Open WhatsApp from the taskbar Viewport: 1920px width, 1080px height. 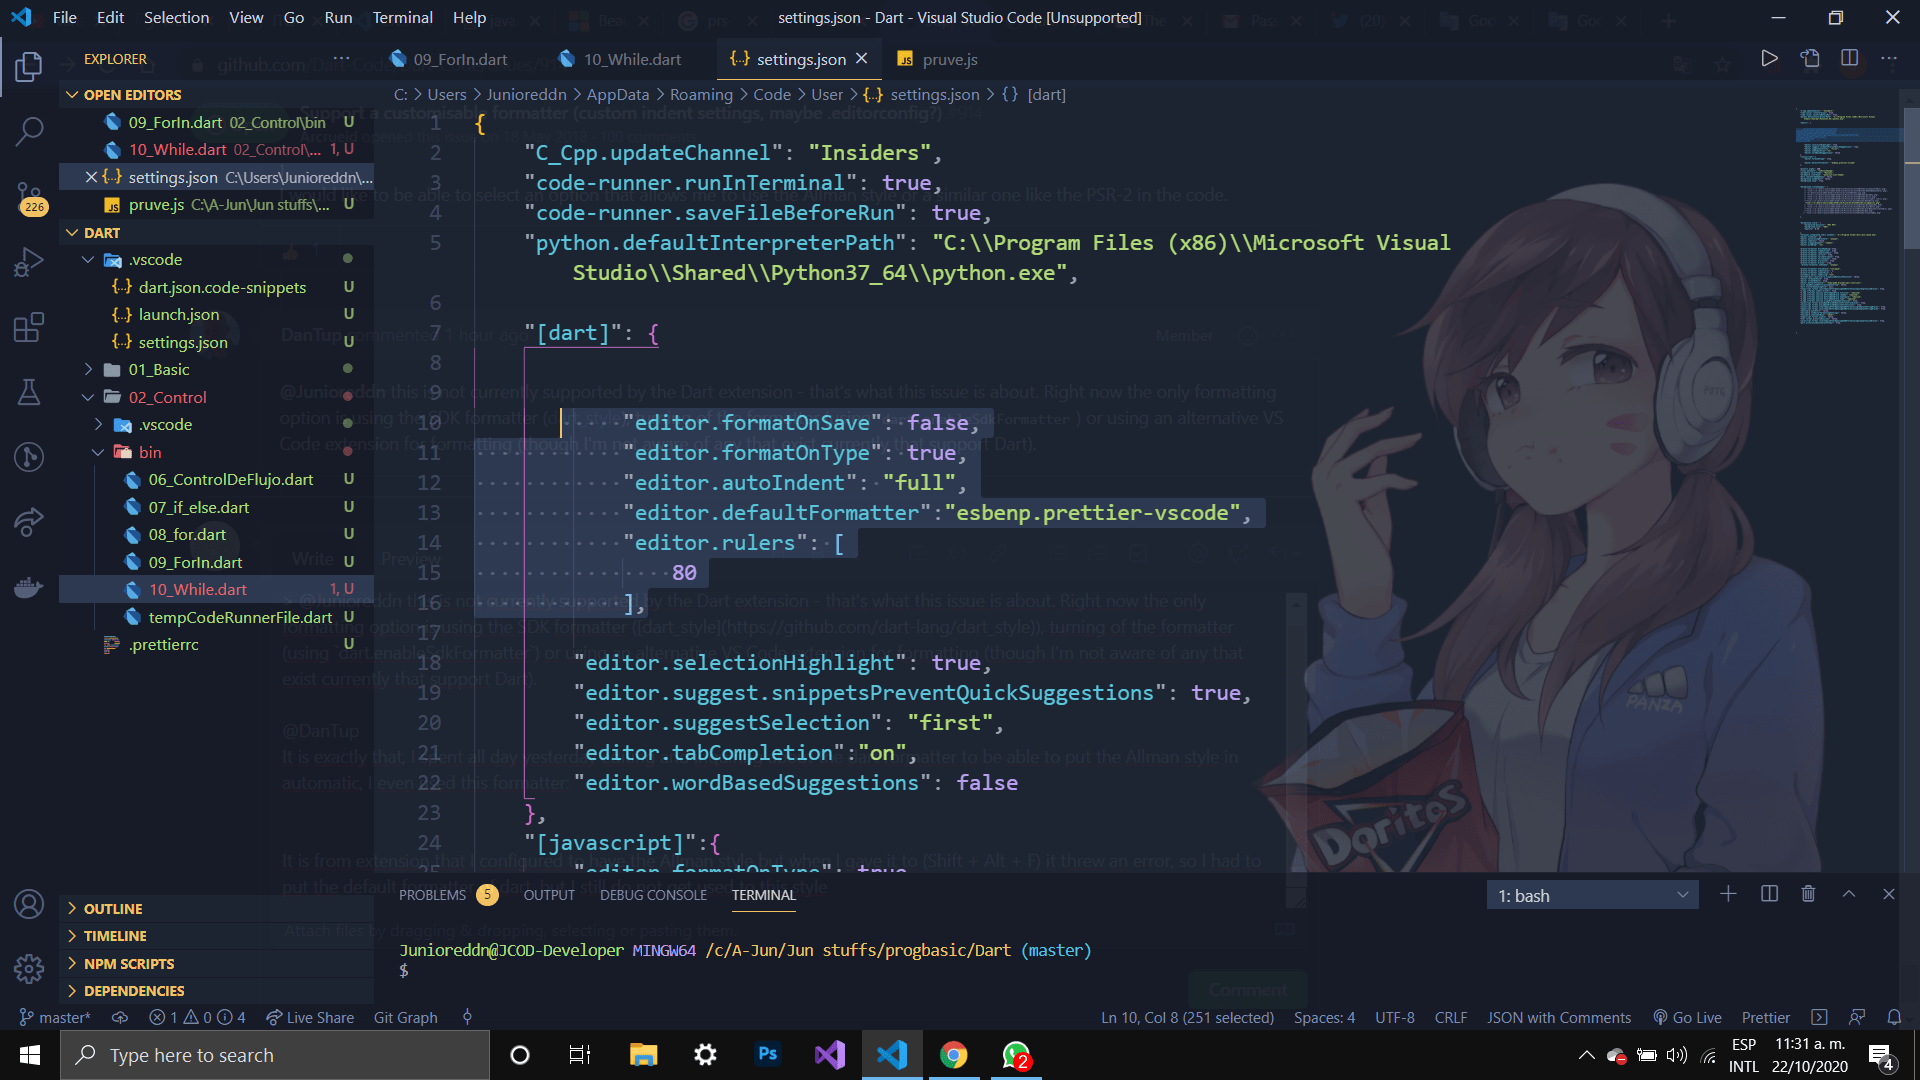(1016, 1055)
